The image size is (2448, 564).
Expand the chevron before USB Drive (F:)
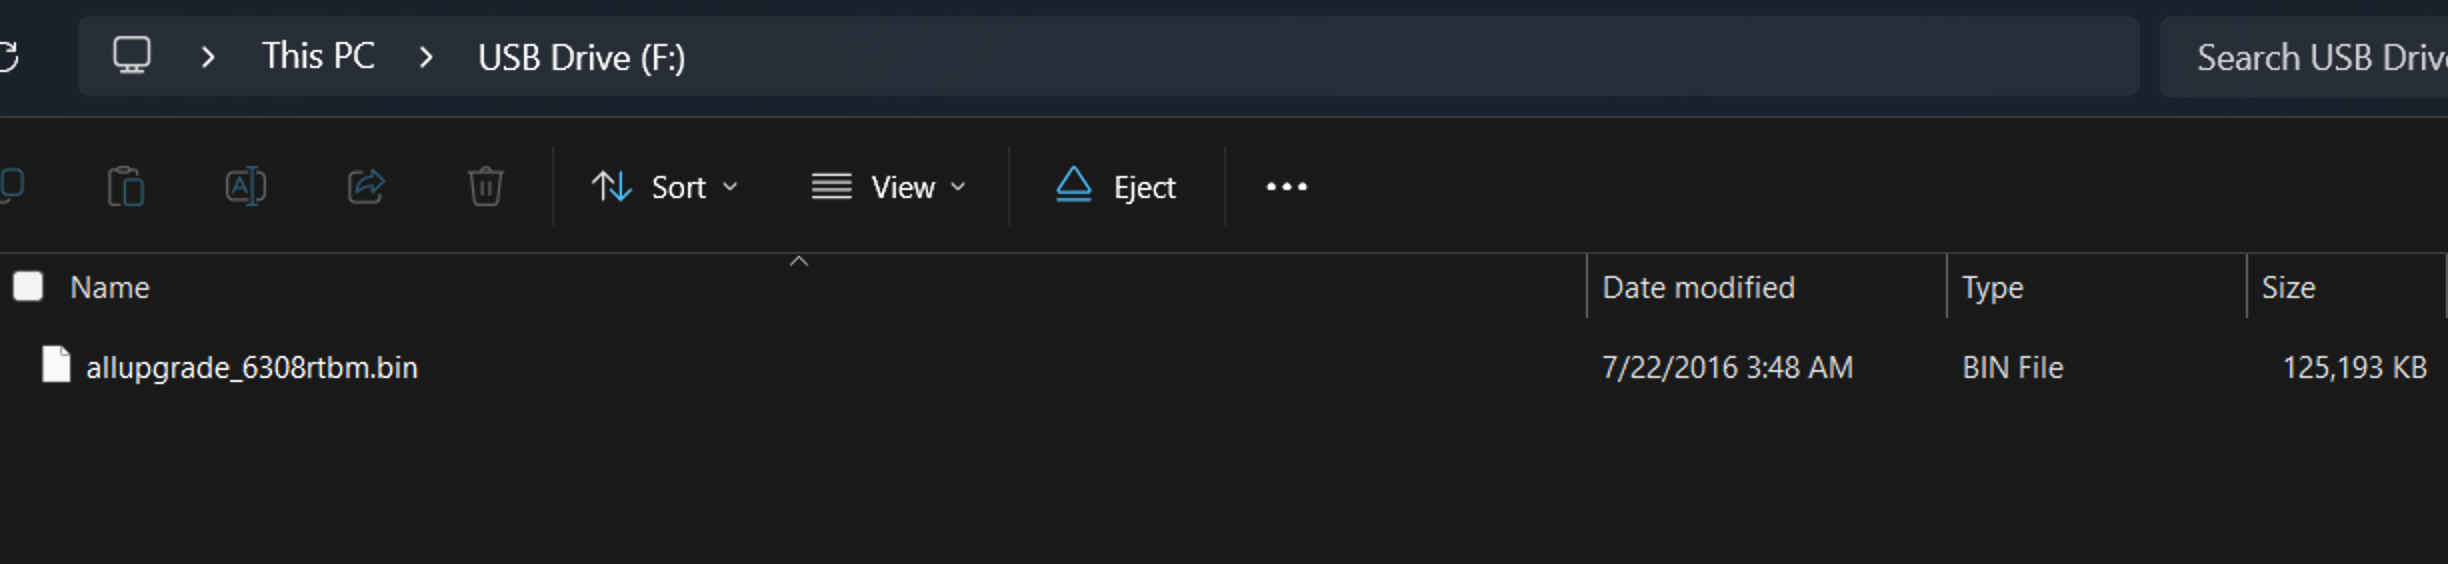427,57
